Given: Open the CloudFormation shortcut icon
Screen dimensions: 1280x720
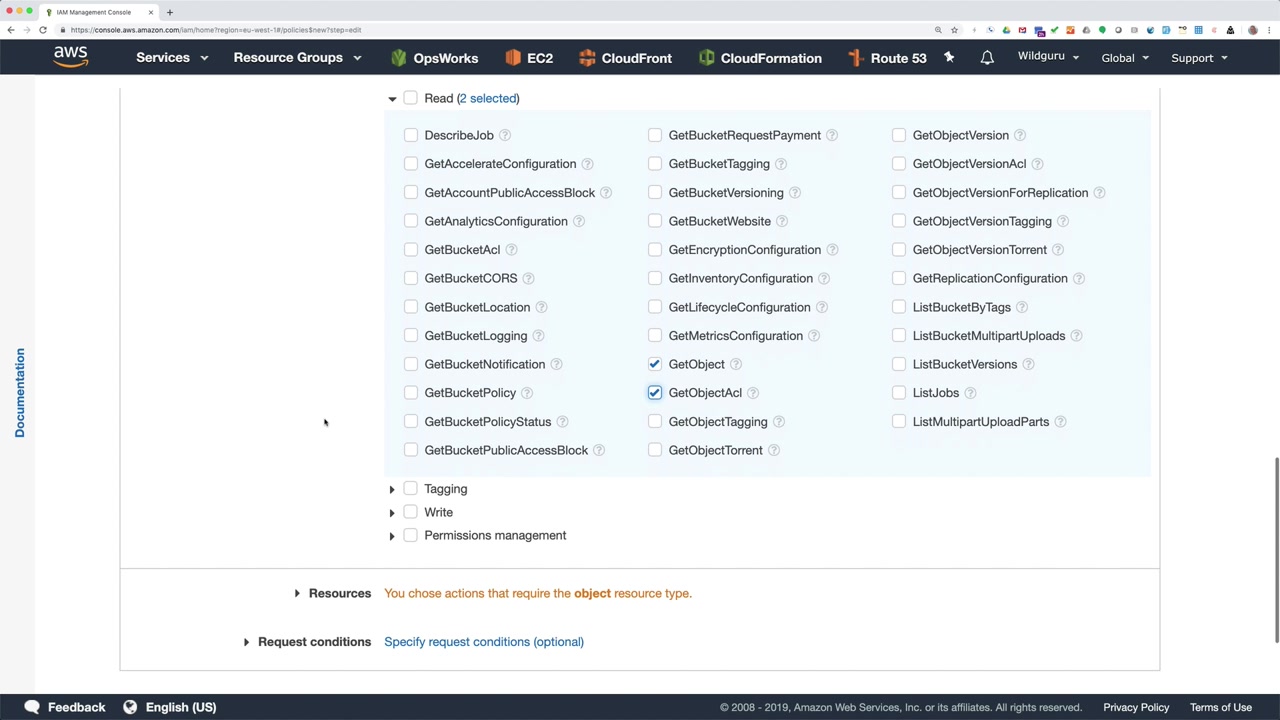Looking at the screenshot, I should pos(707,58).
